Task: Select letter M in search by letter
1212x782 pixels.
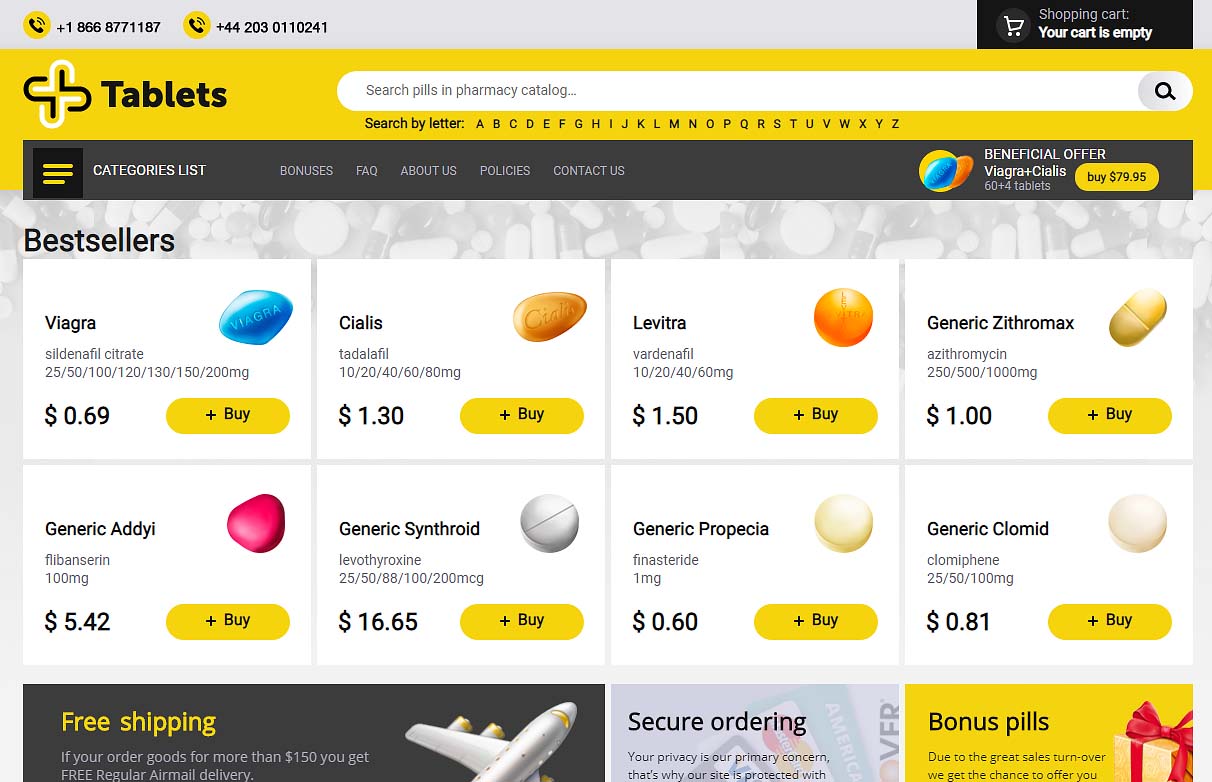Action: [x=674, y=124]
